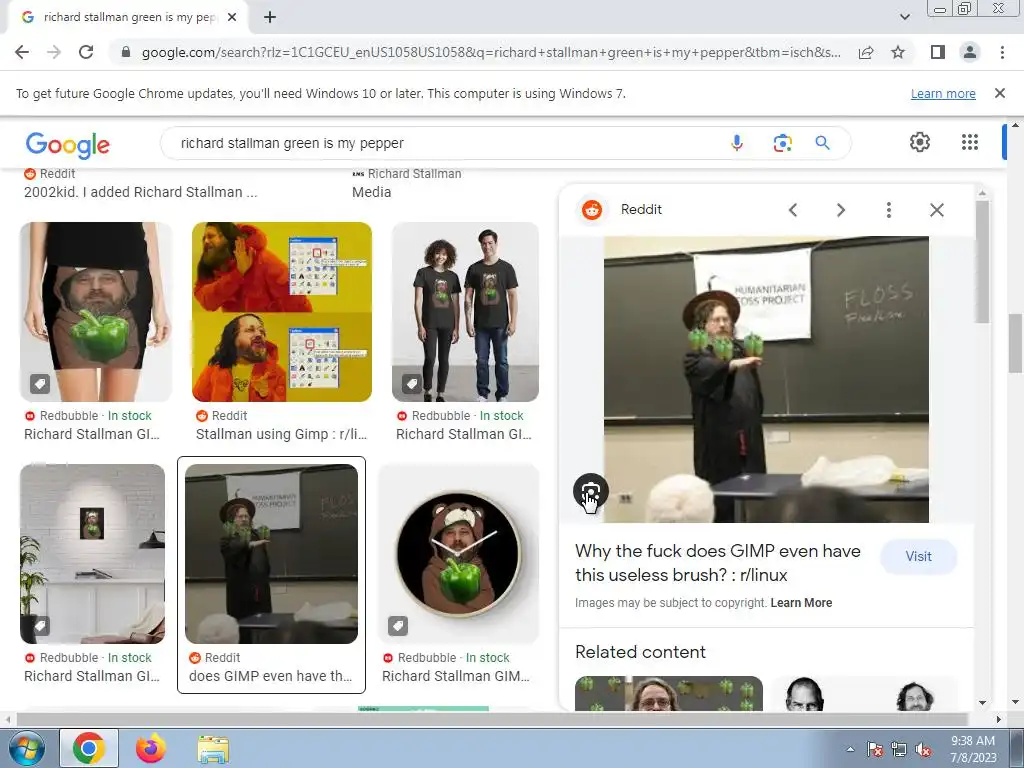Close the image preview panel
Viewport: 1024px width, 768px height.
936,210
